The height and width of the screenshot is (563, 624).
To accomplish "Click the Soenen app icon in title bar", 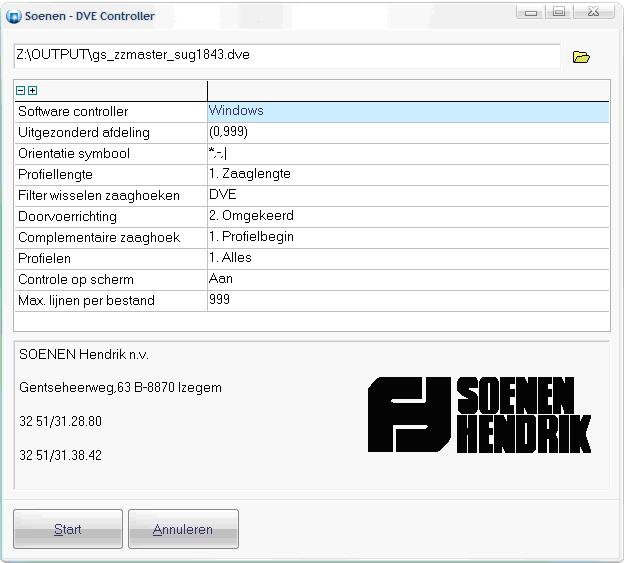I will coord(14,17).
